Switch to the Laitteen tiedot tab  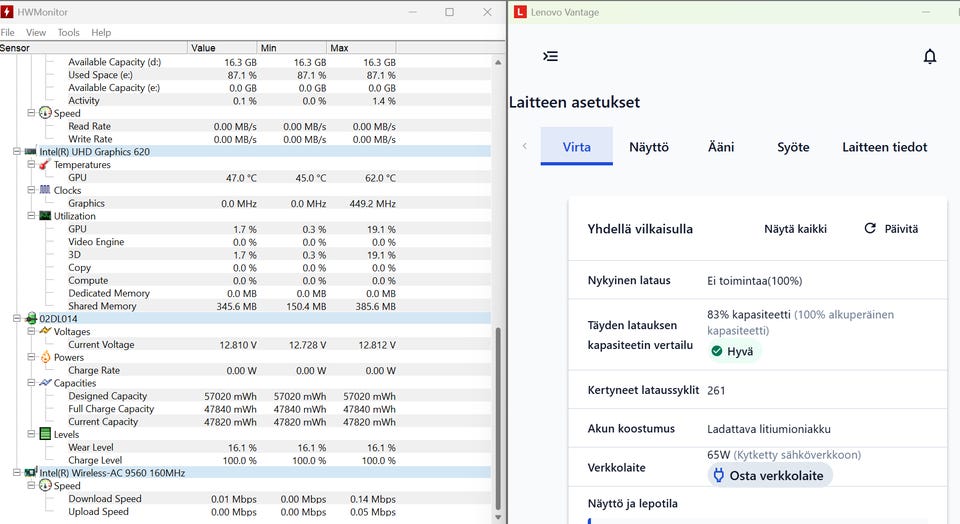click(885, 147)
